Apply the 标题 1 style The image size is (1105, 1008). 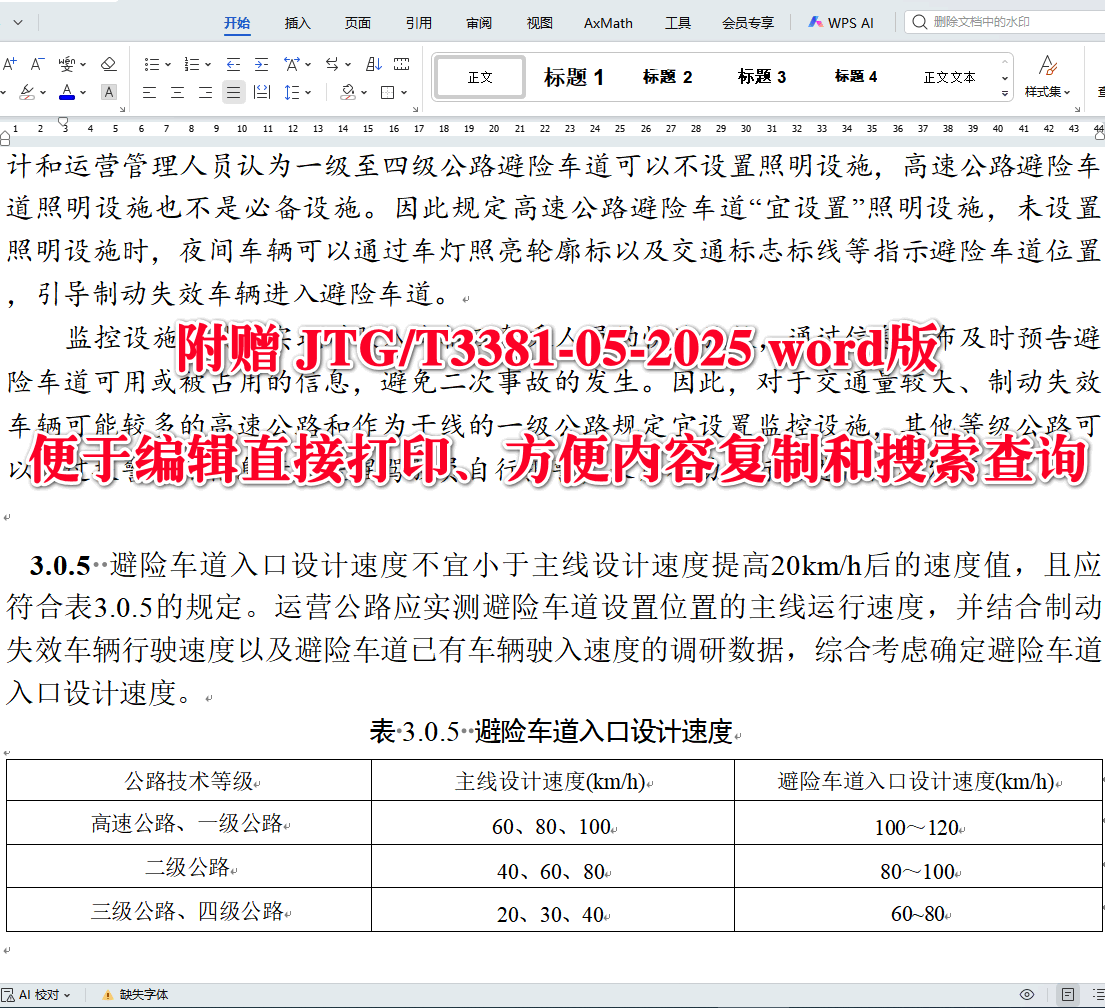tap(573, 77)
